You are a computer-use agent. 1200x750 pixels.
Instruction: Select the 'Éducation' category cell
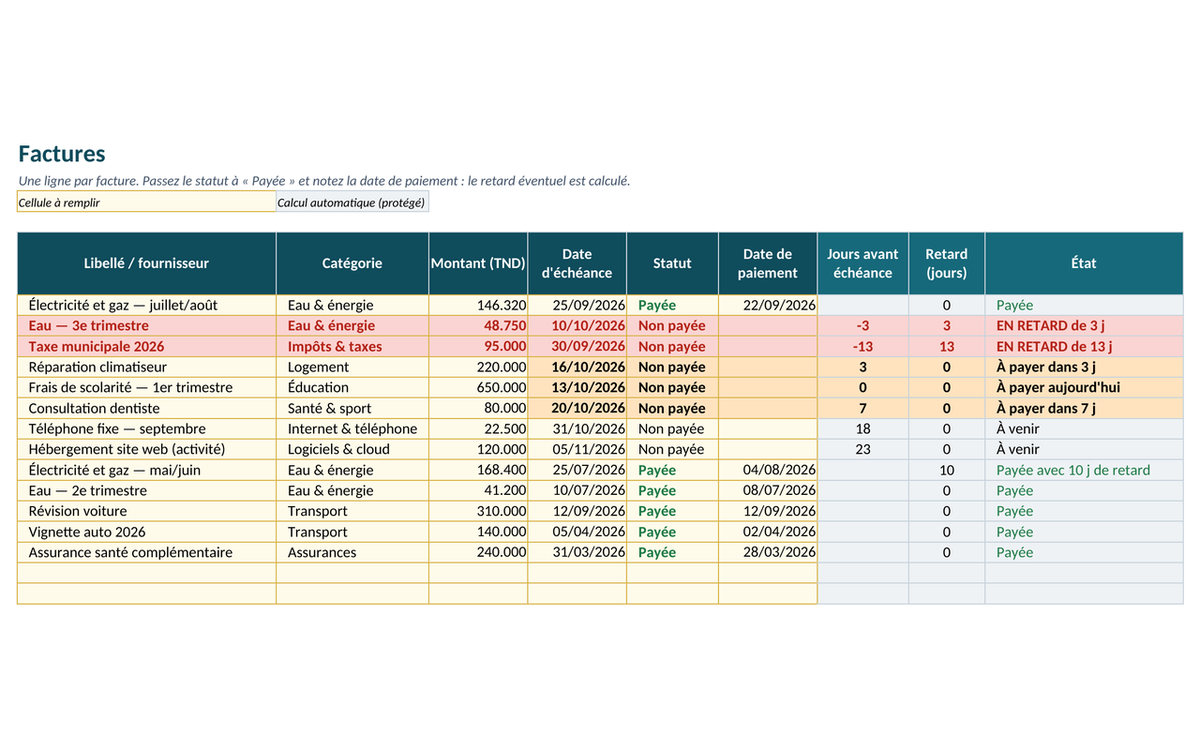(x=352, y=387)
